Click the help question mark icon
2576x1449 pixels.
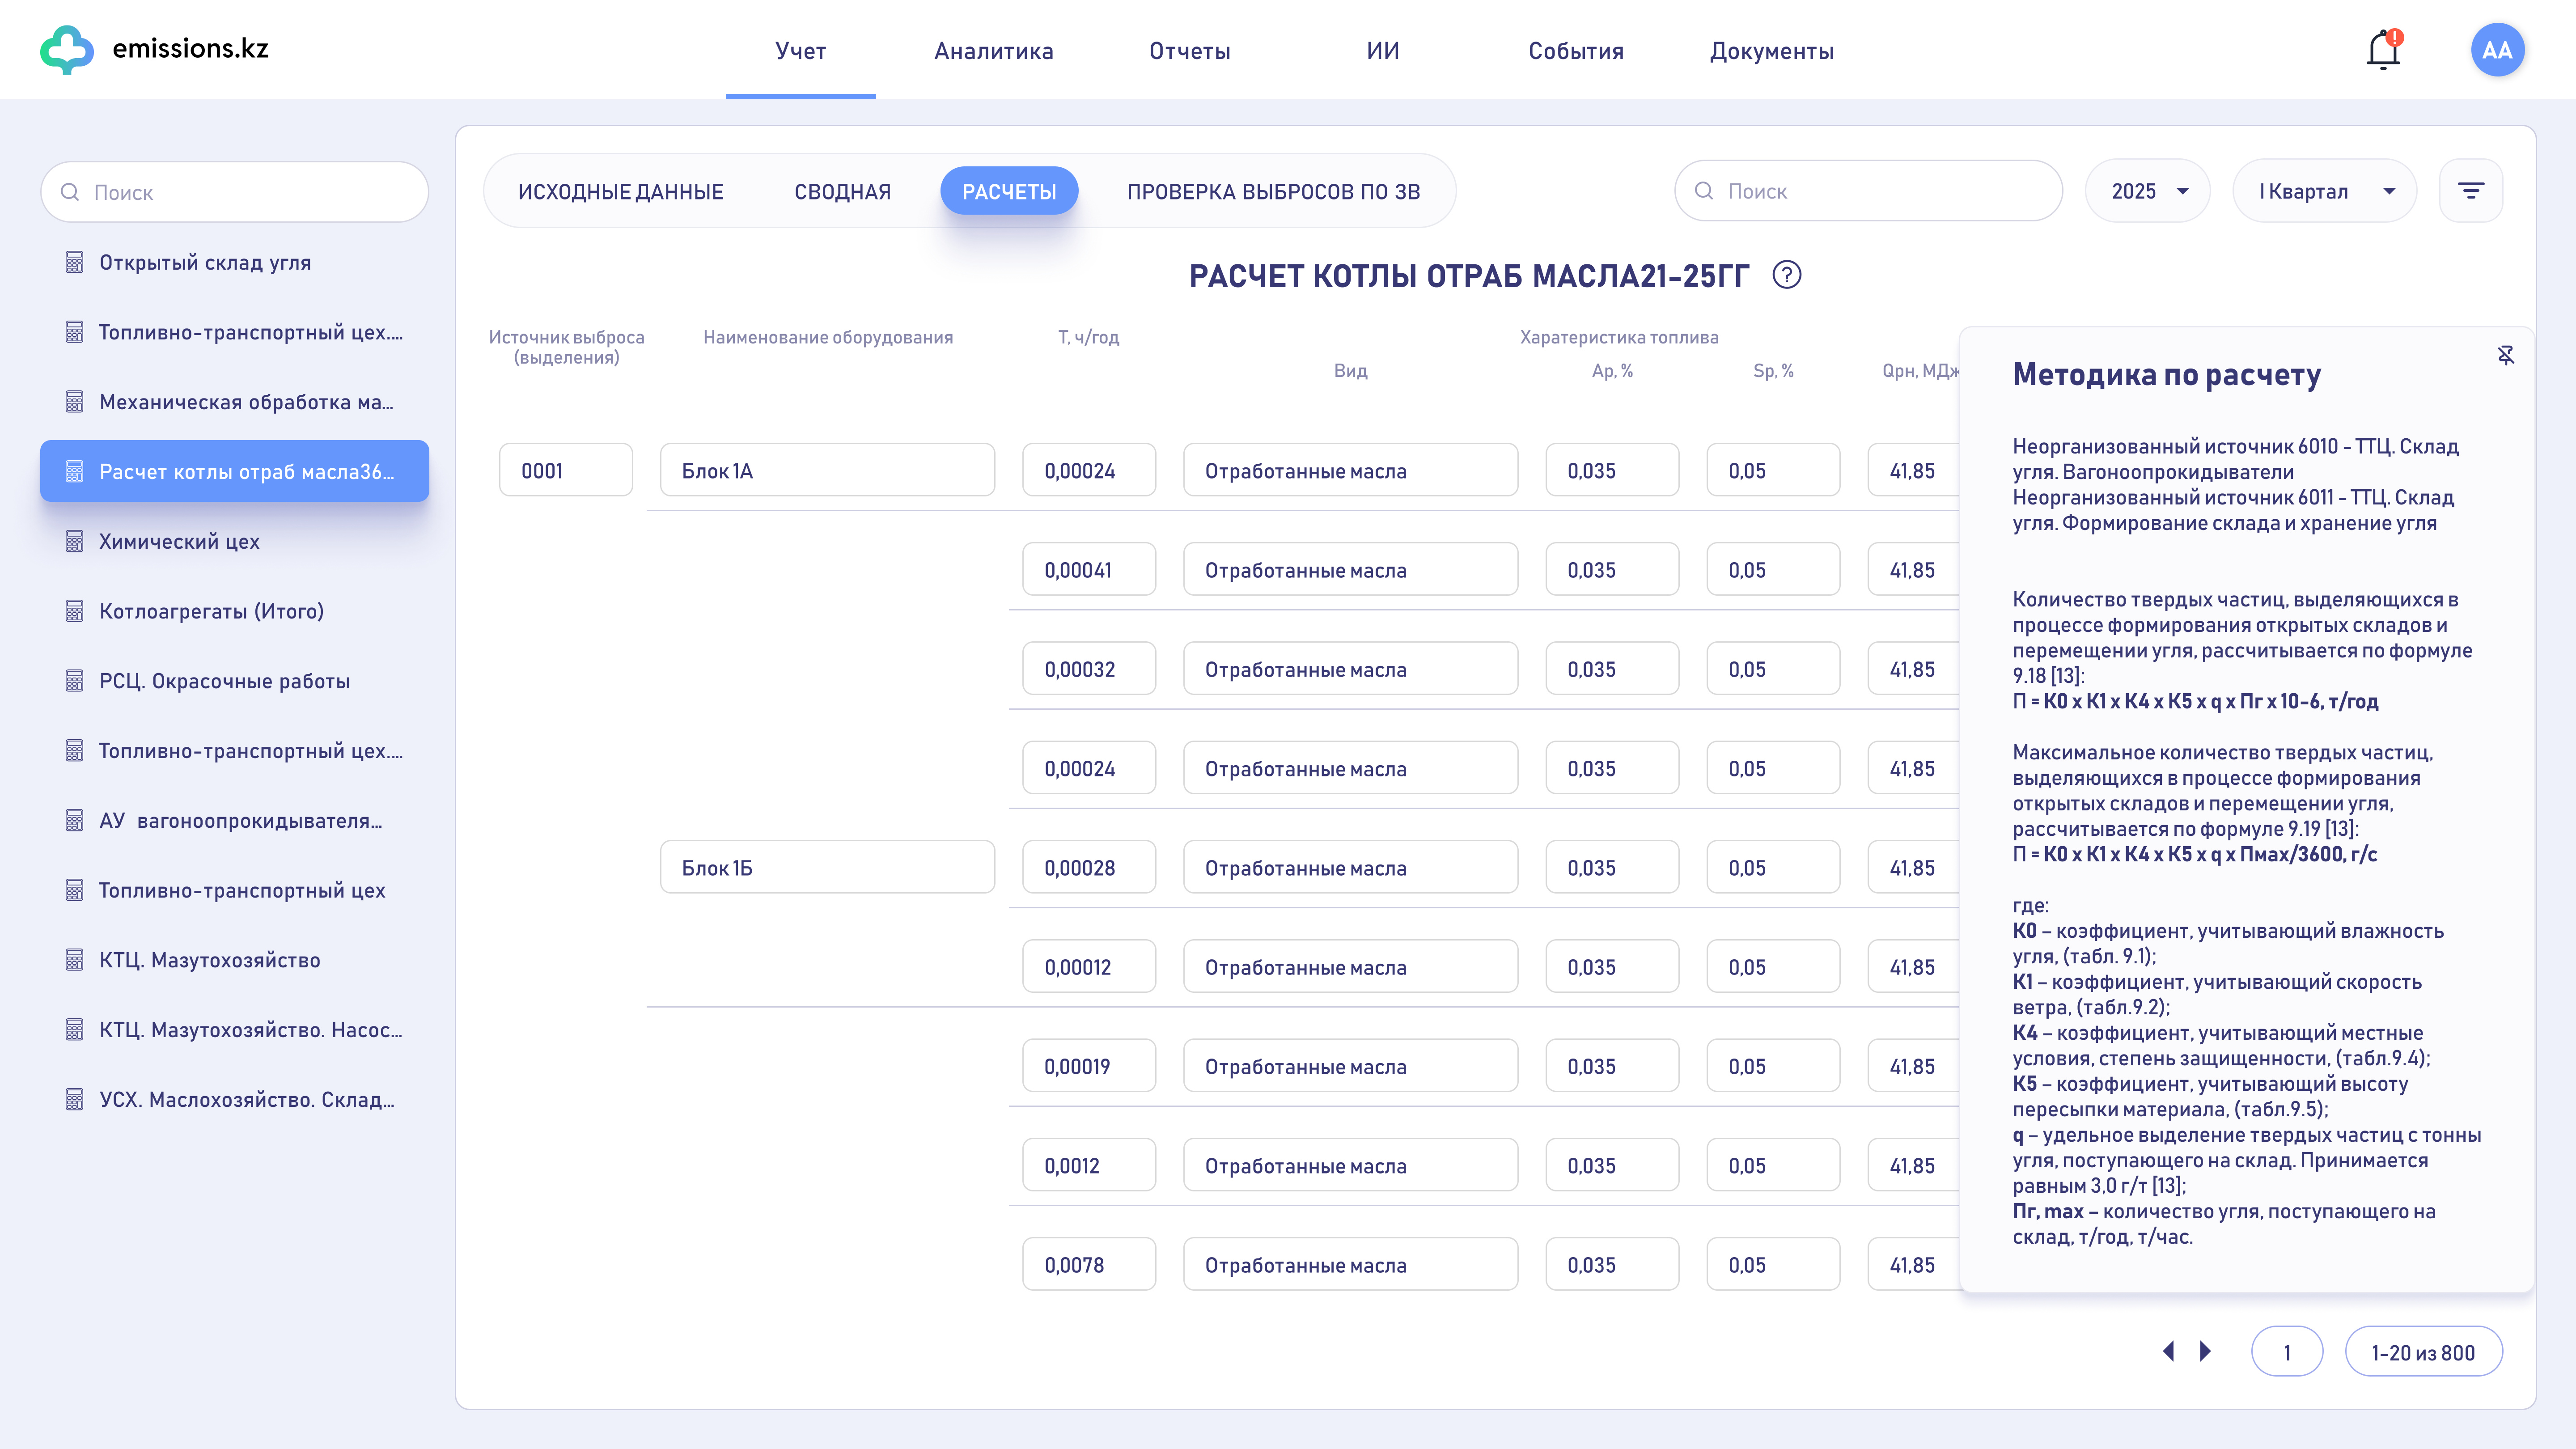tap(1786, 275)
